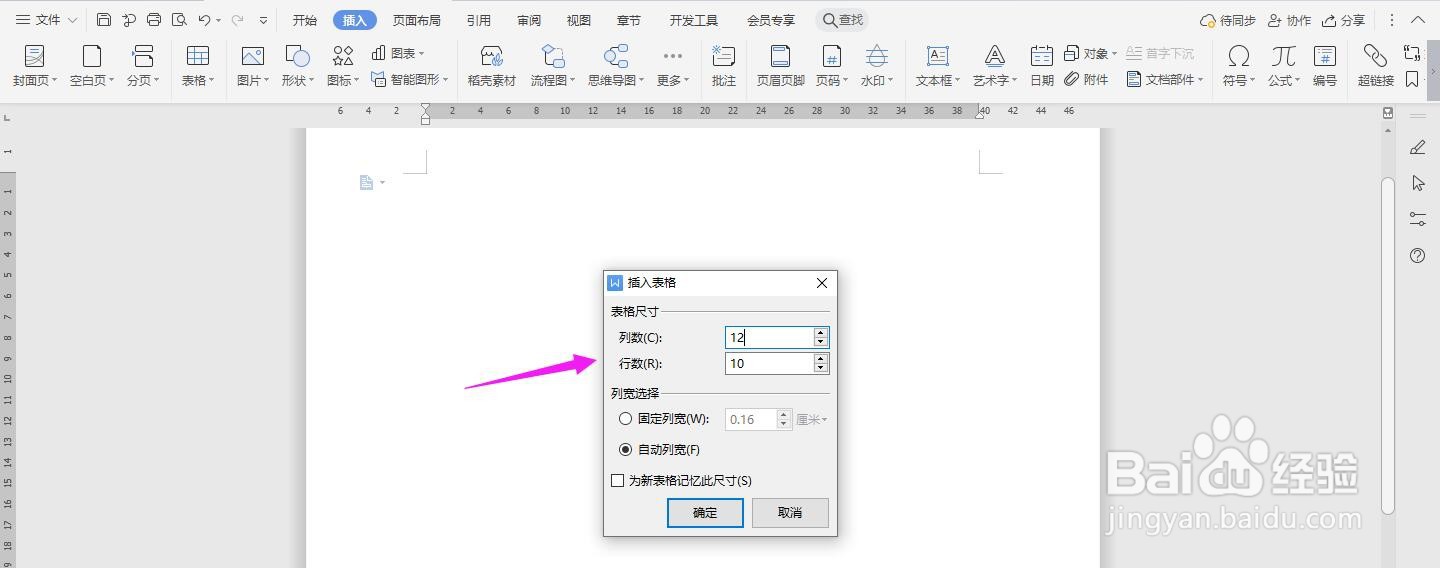Click the help question-mark icon in right sidebar

coord(1417,256)
